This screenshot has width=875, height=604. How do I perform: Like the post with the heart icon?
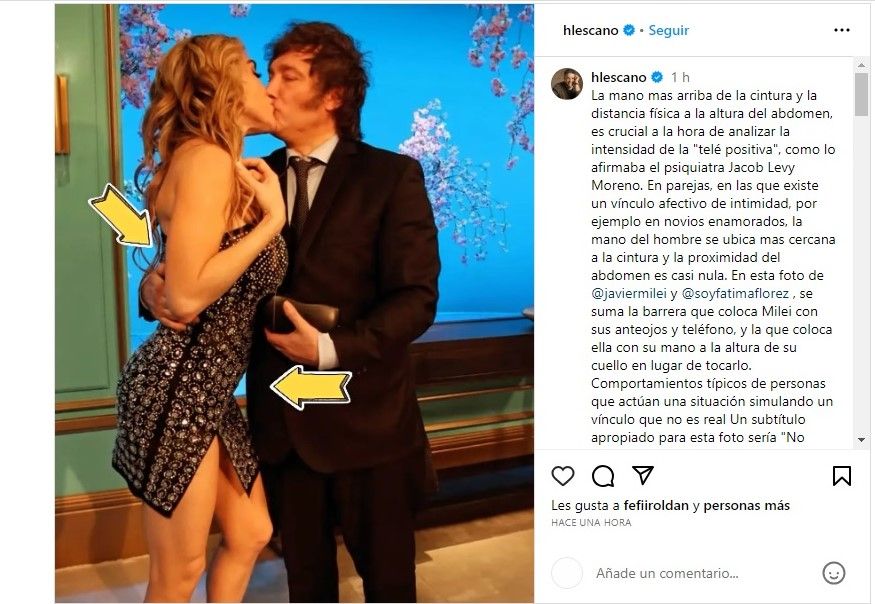point(562,476)
